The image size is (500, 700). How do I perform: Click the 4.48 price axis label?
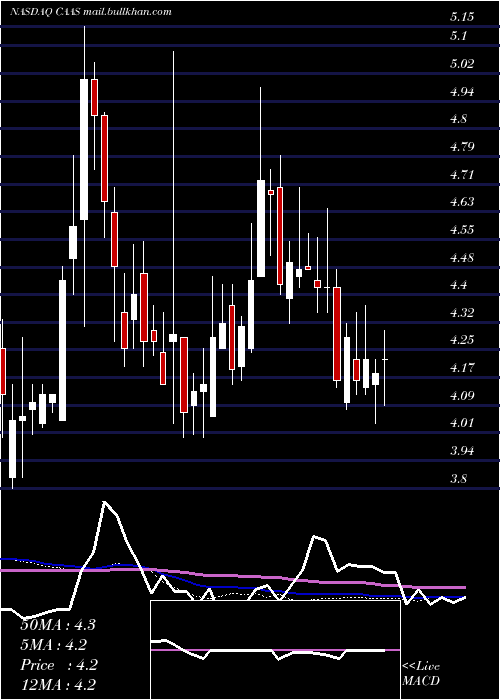coord(462,258)
